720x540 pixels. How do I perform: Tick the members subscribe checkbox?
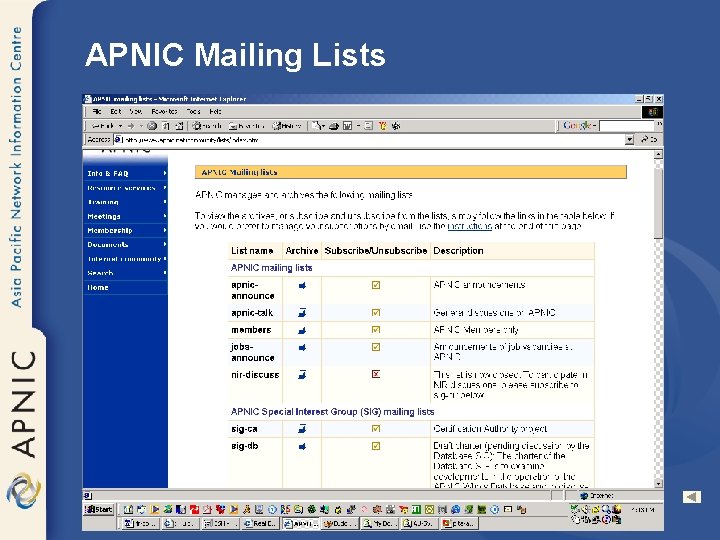point(376,329)
